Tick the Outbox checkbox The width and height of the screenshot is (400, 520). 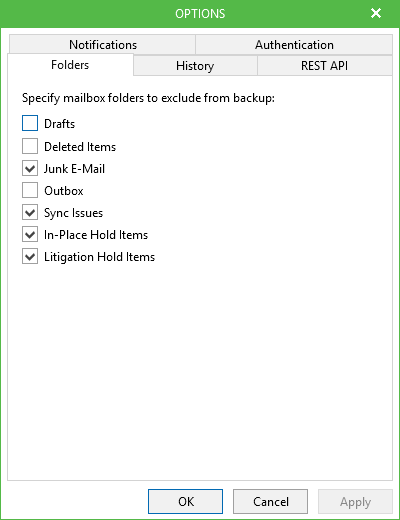tap(30, 190)
